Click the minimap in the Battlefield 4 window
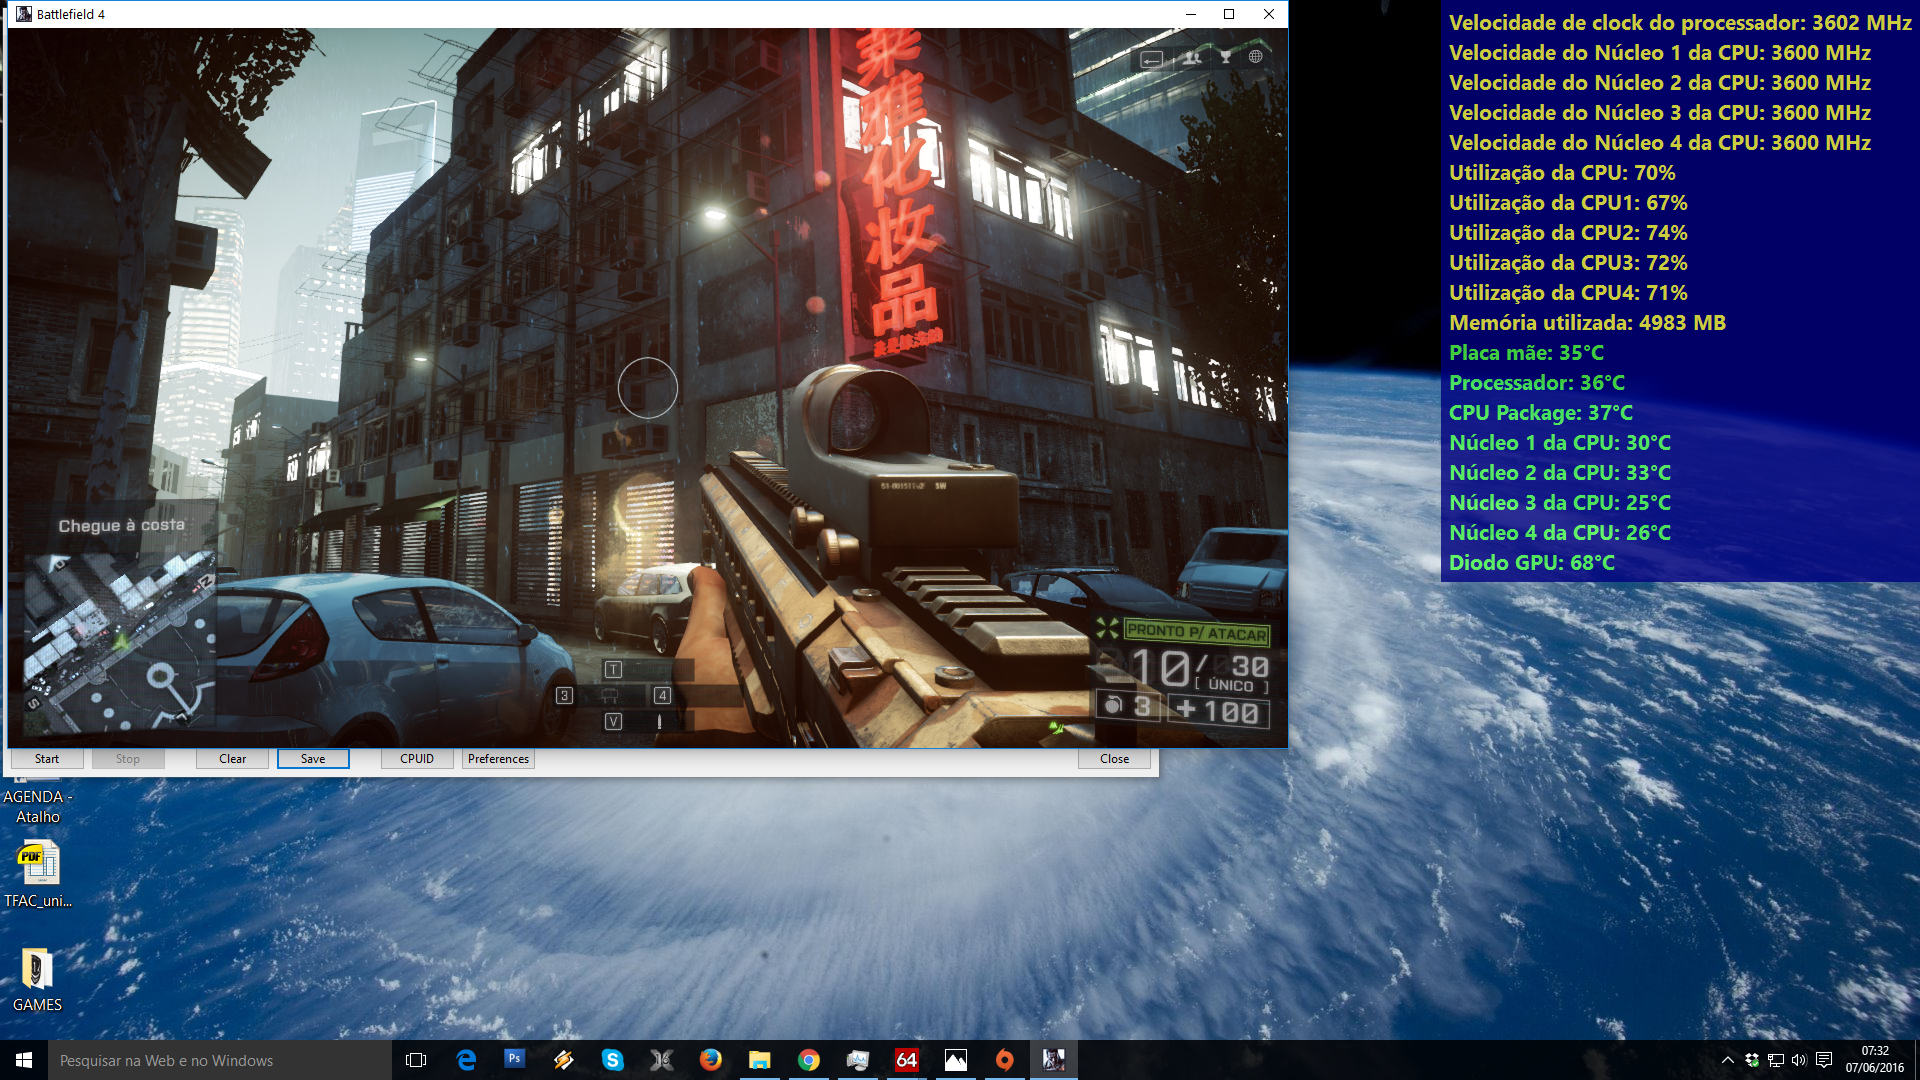 point(119,643)
